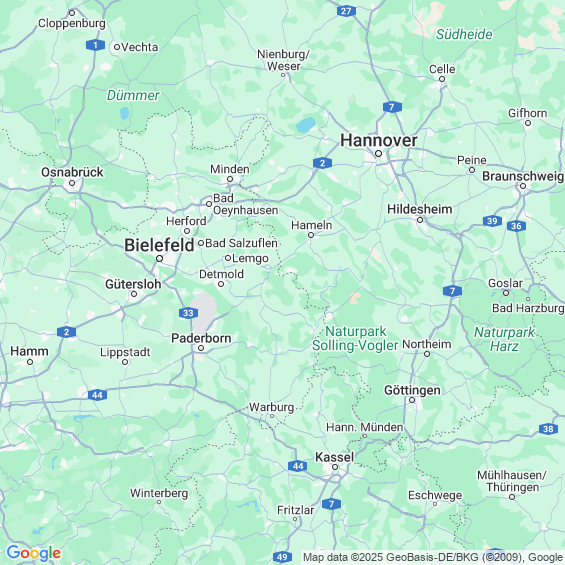Click the A1 shield near Vechta
Viewport: 565px width, 565px height.
coord(95,45)
